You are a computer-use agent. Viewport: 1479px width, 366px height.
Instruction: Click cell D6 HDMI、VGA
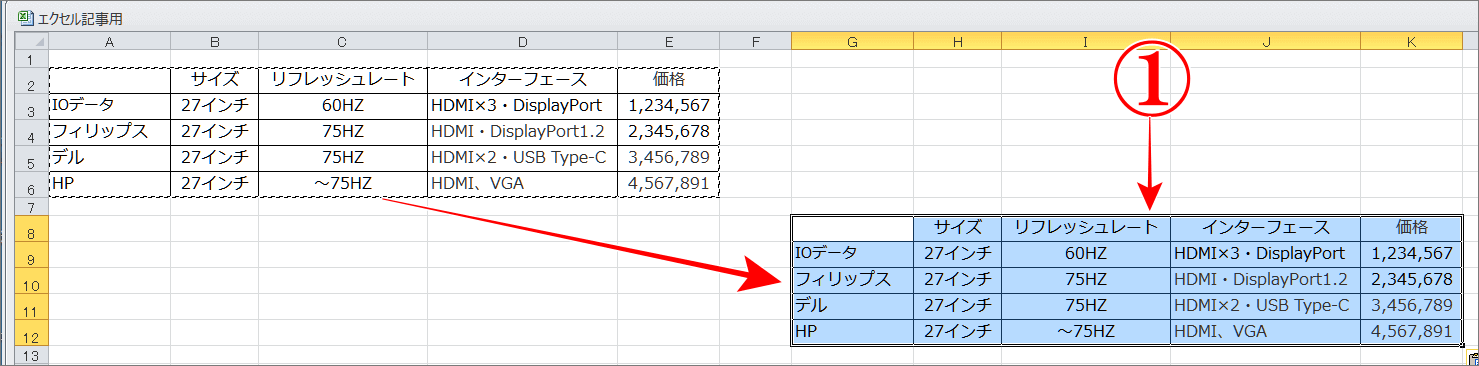522,184
